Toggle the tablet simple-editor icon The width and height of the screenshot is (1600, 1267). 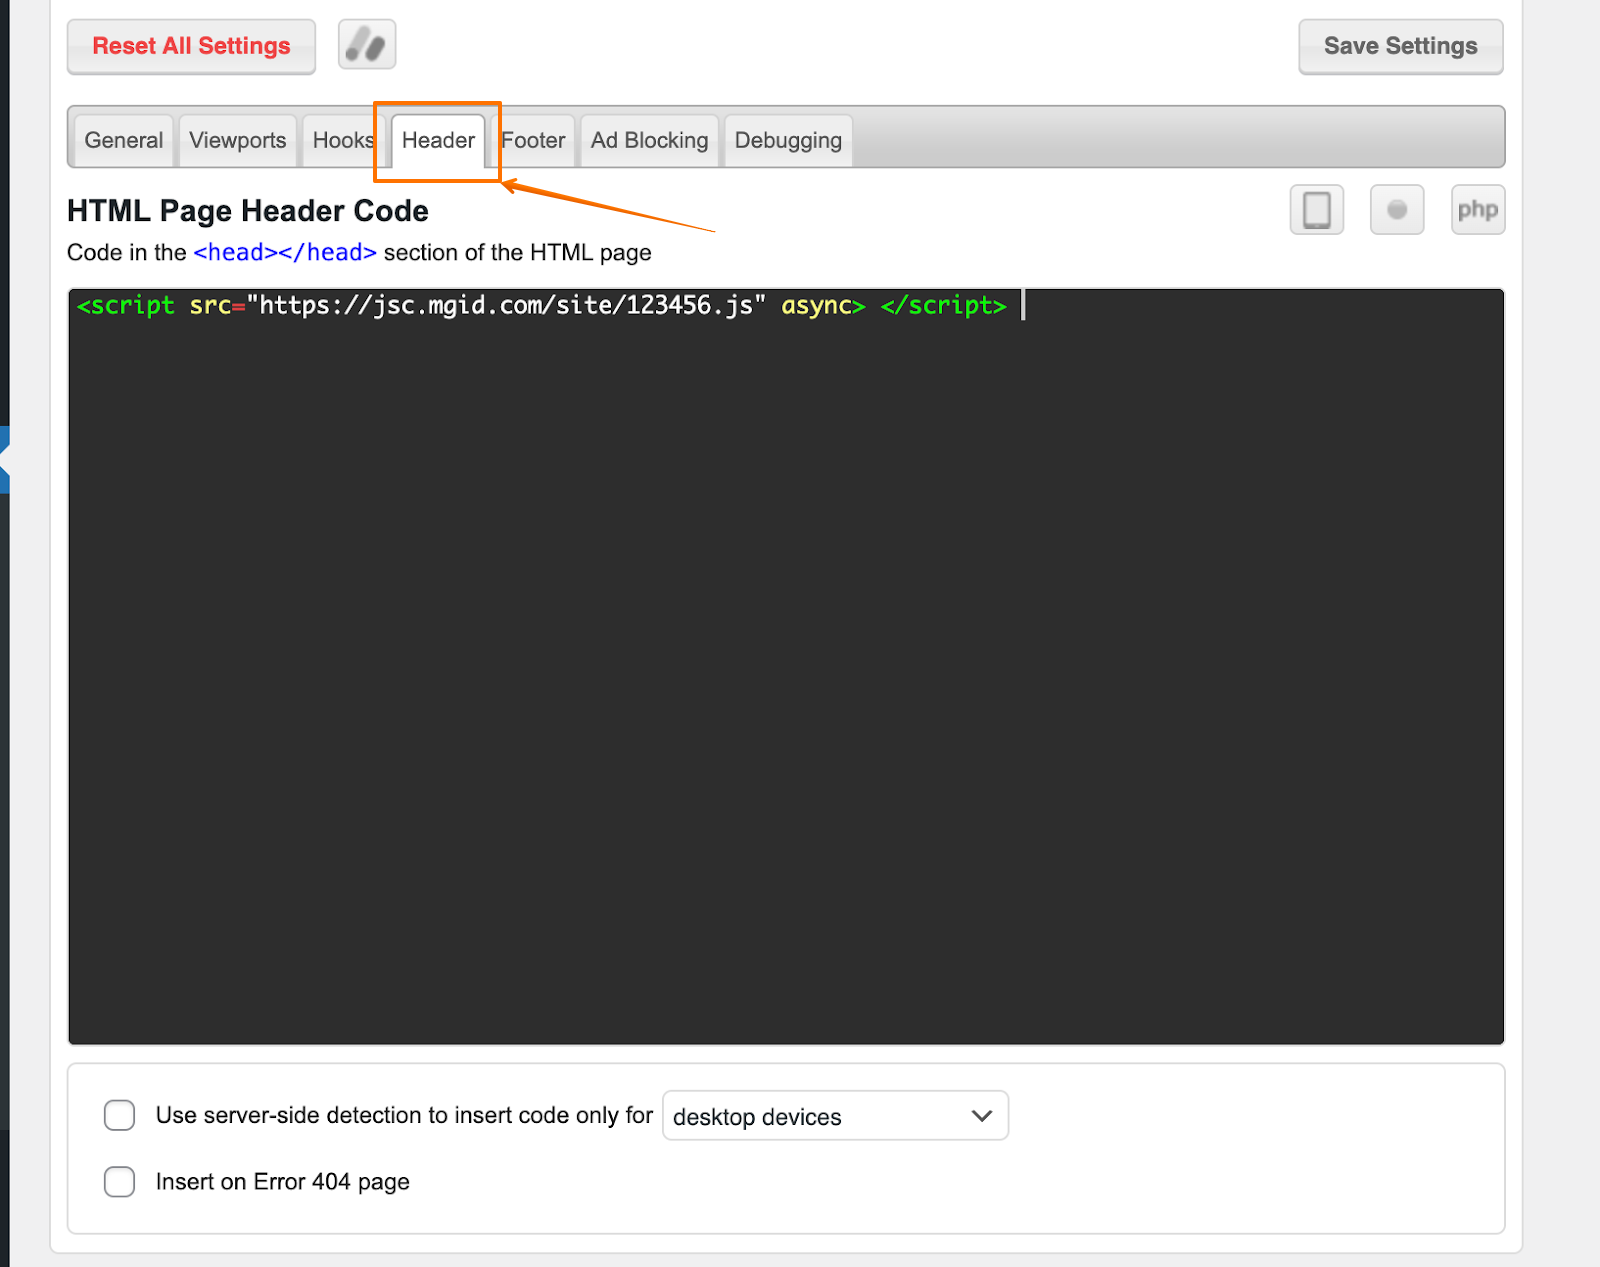coord(1316,210)
